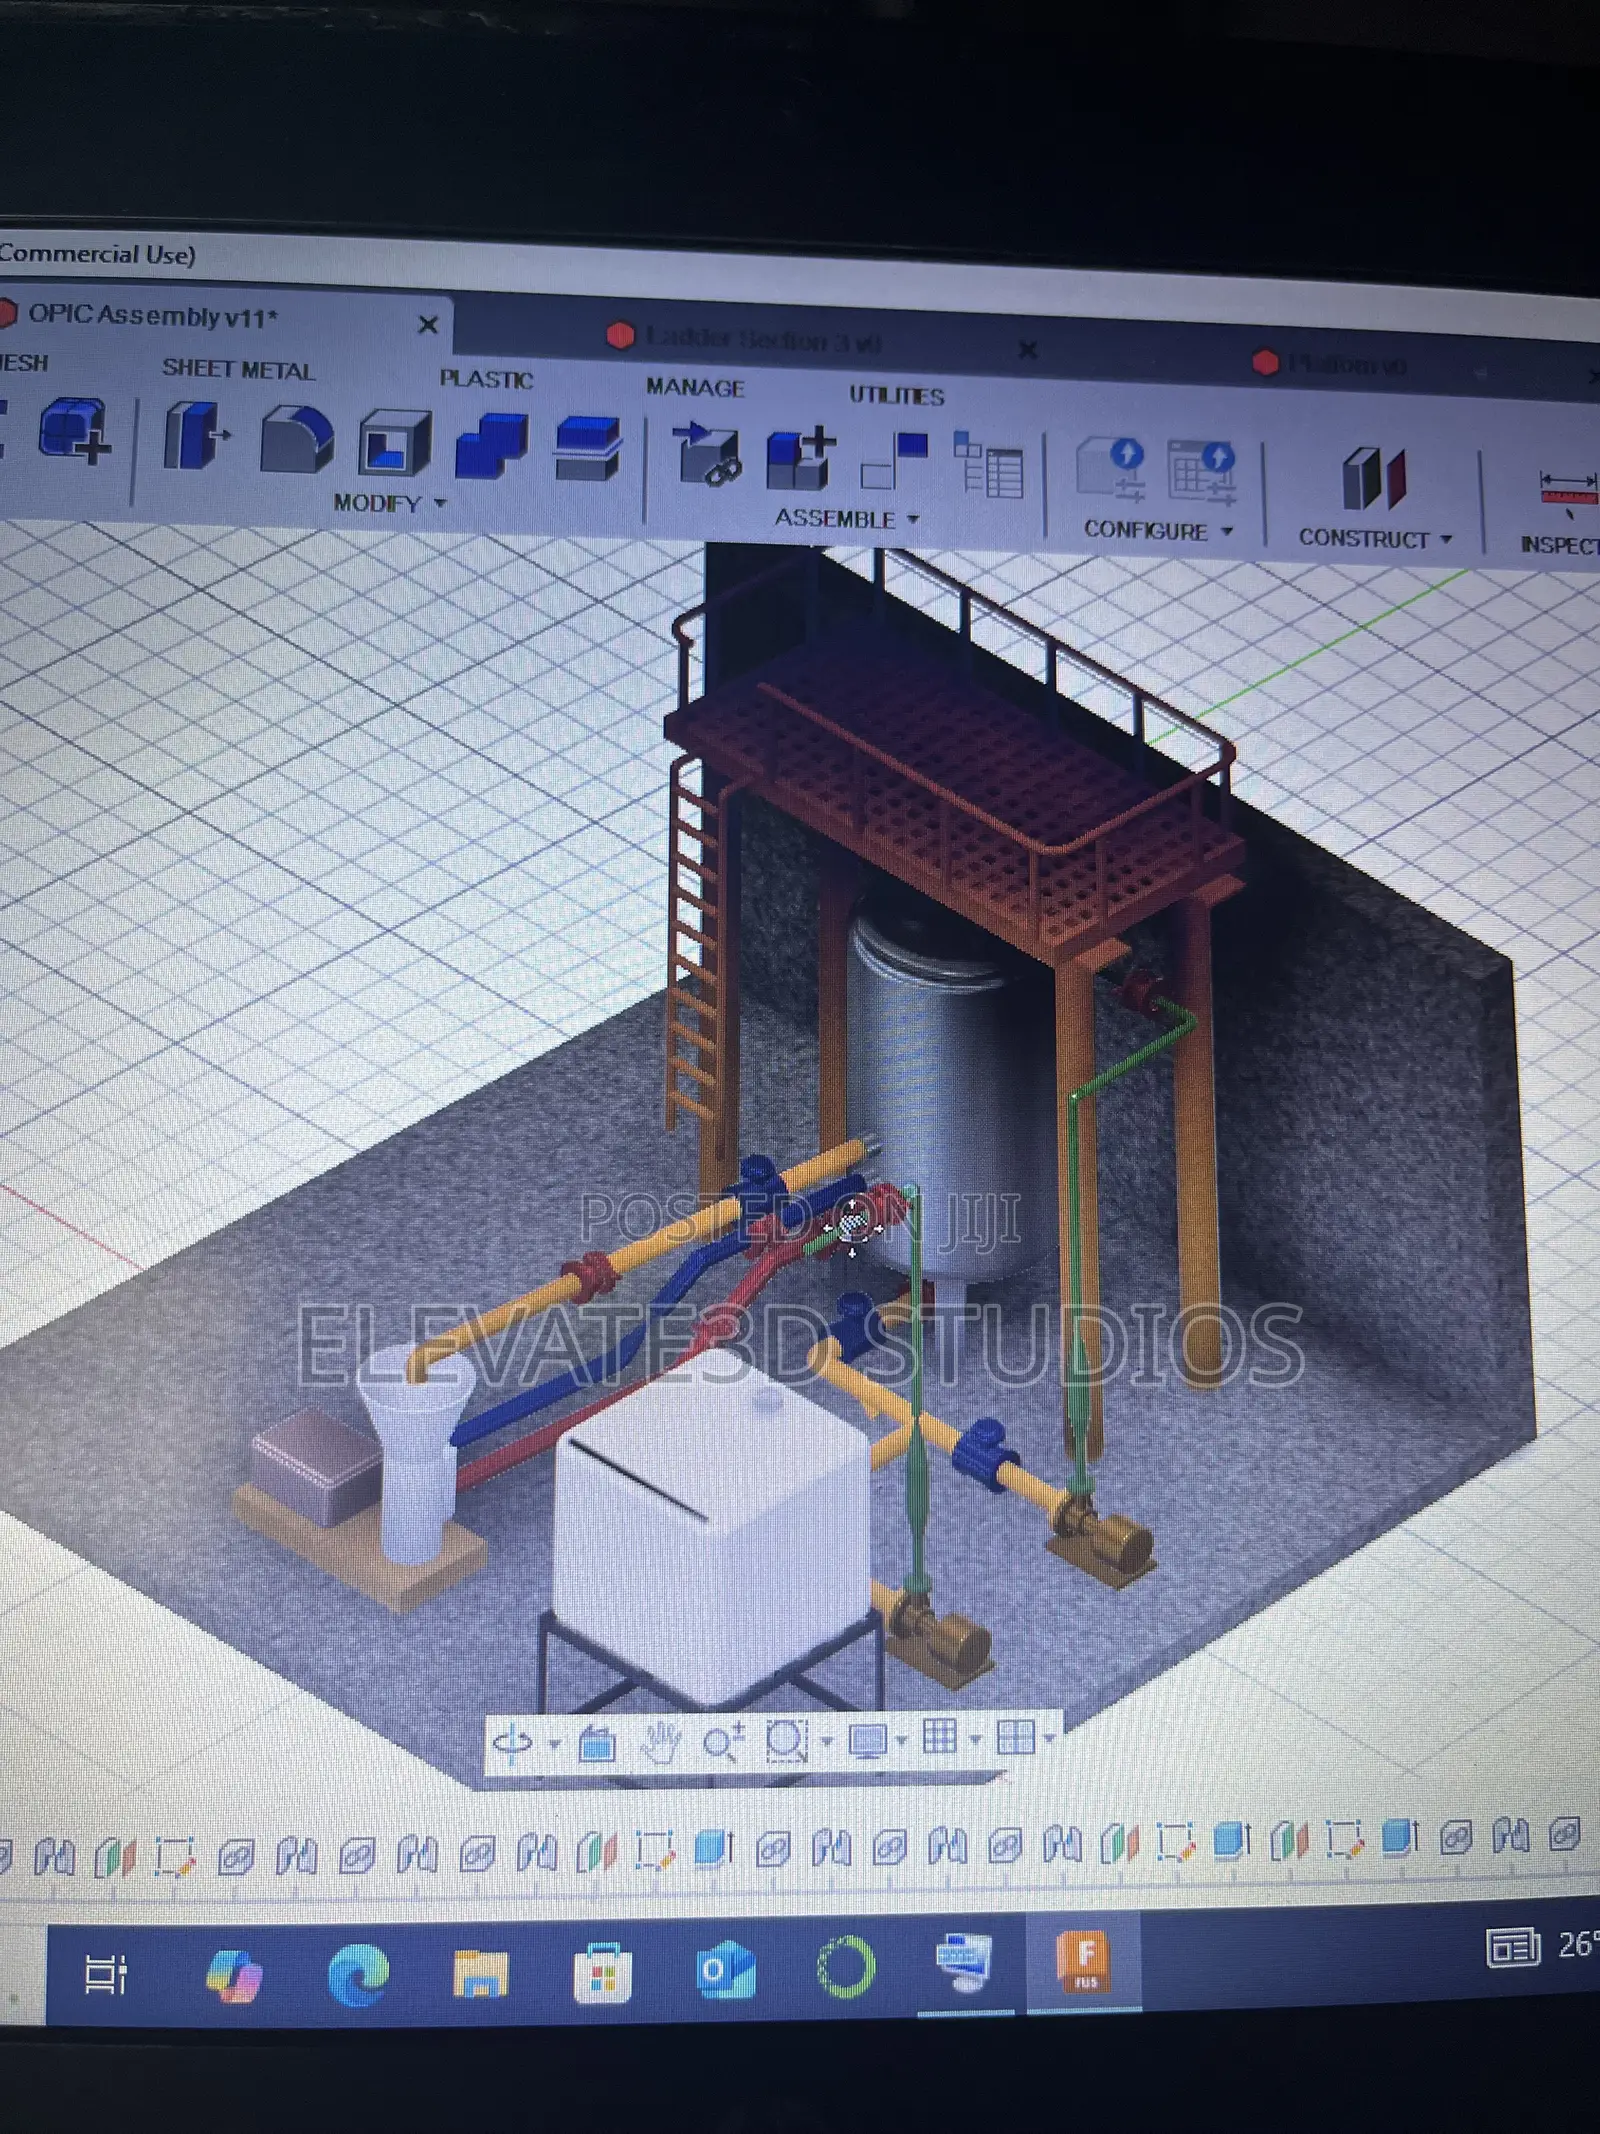Open Outlook from the taskbar
Image resolution: width=1600 pixels, height=2134 pixels.
(x=725, y=1971)
